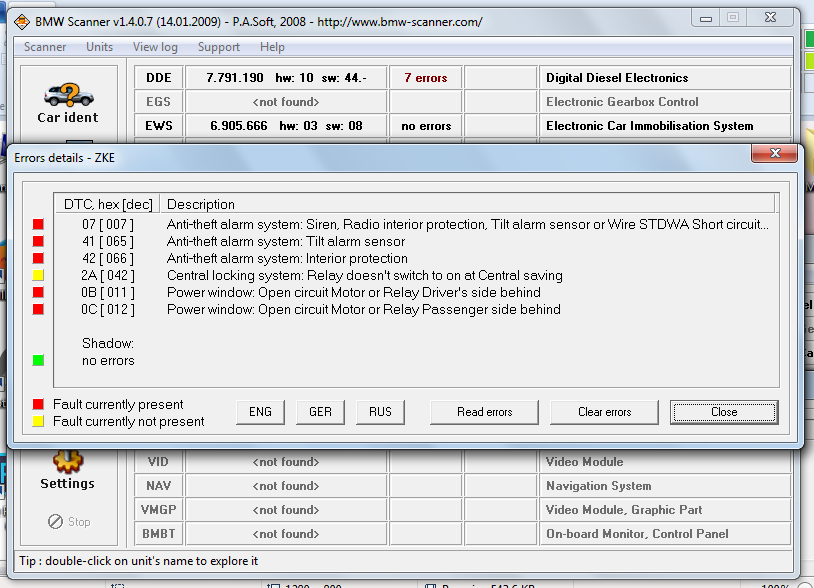Click the NAV <not found> cell
The image size is (814, 588).
tap(286, 486)
